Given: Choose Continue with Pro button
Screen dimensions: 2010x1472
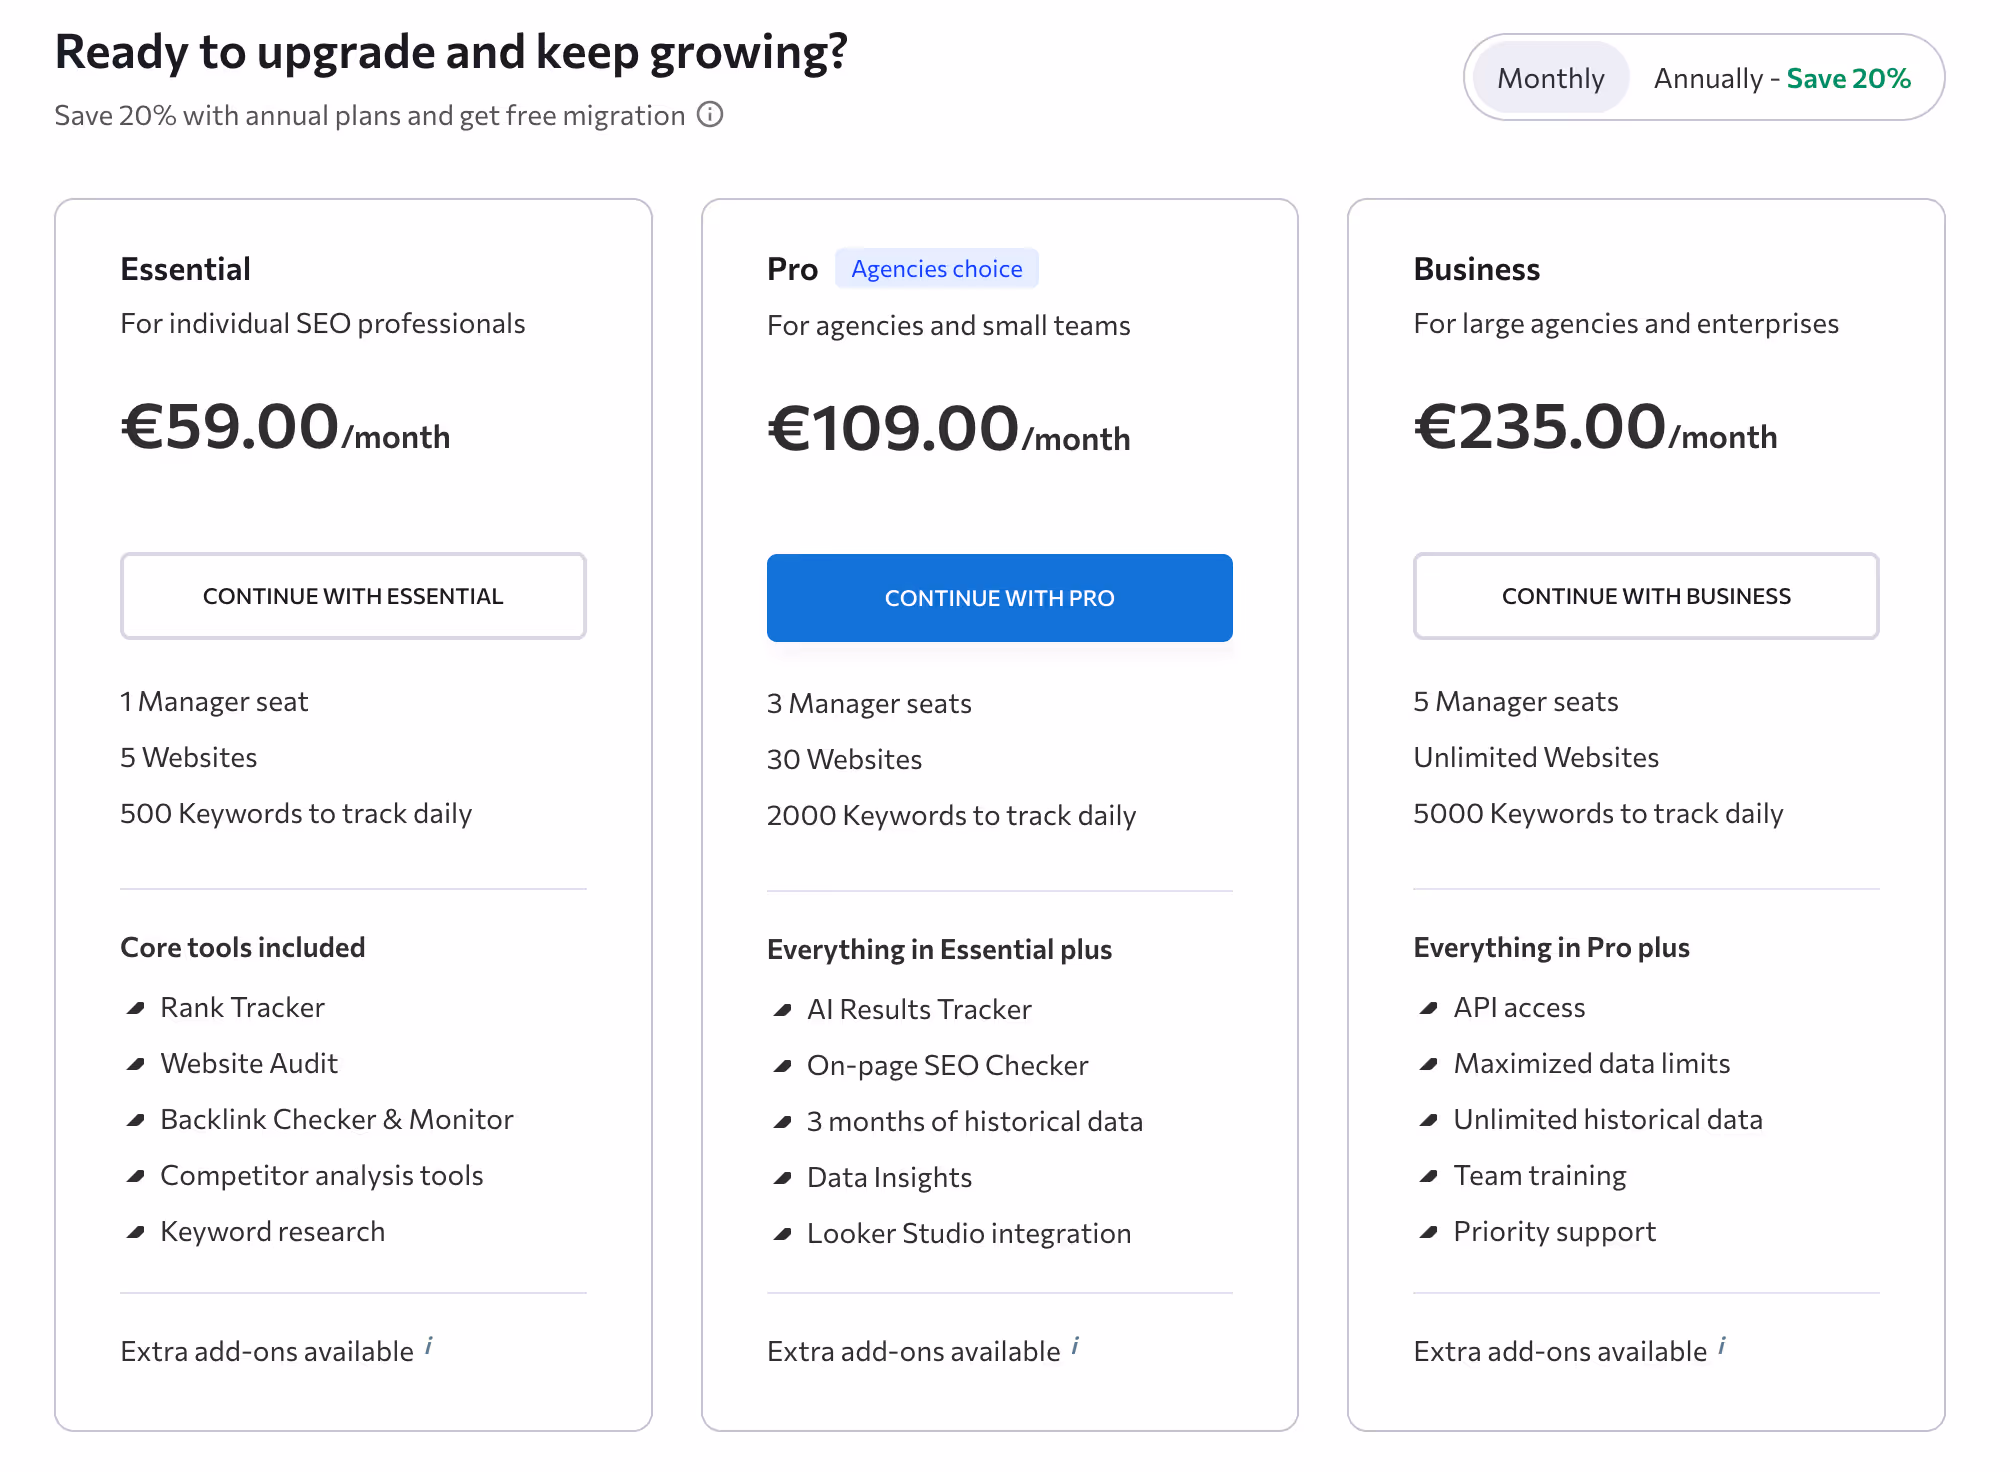Looking at the screenshot, I should (x=999, y=598).
